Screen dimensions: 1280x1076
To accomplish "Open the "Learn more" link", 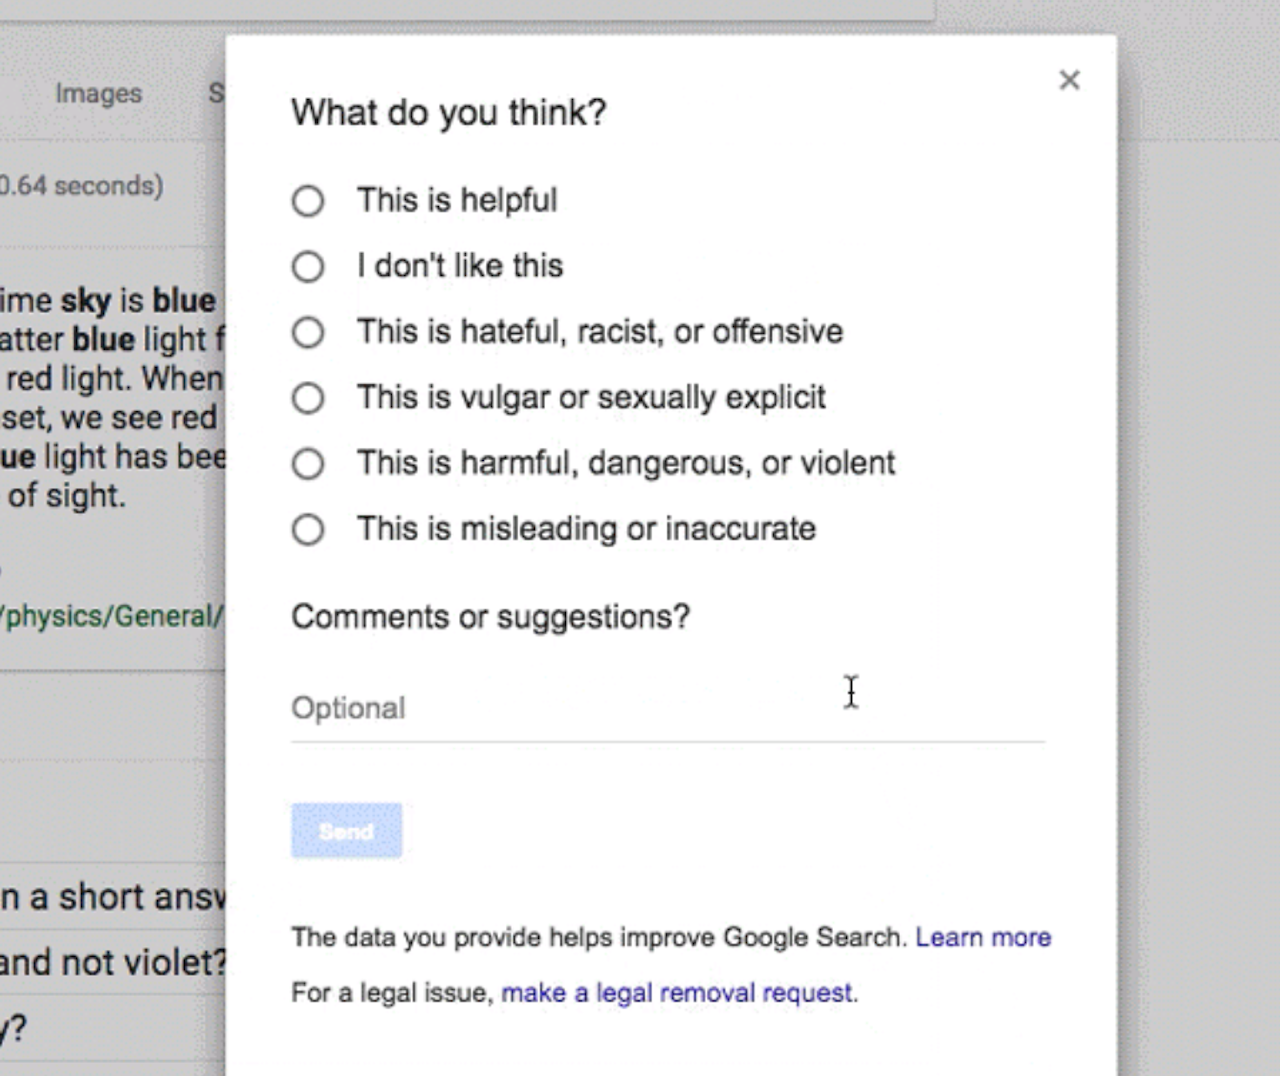I will click(983, 937).
